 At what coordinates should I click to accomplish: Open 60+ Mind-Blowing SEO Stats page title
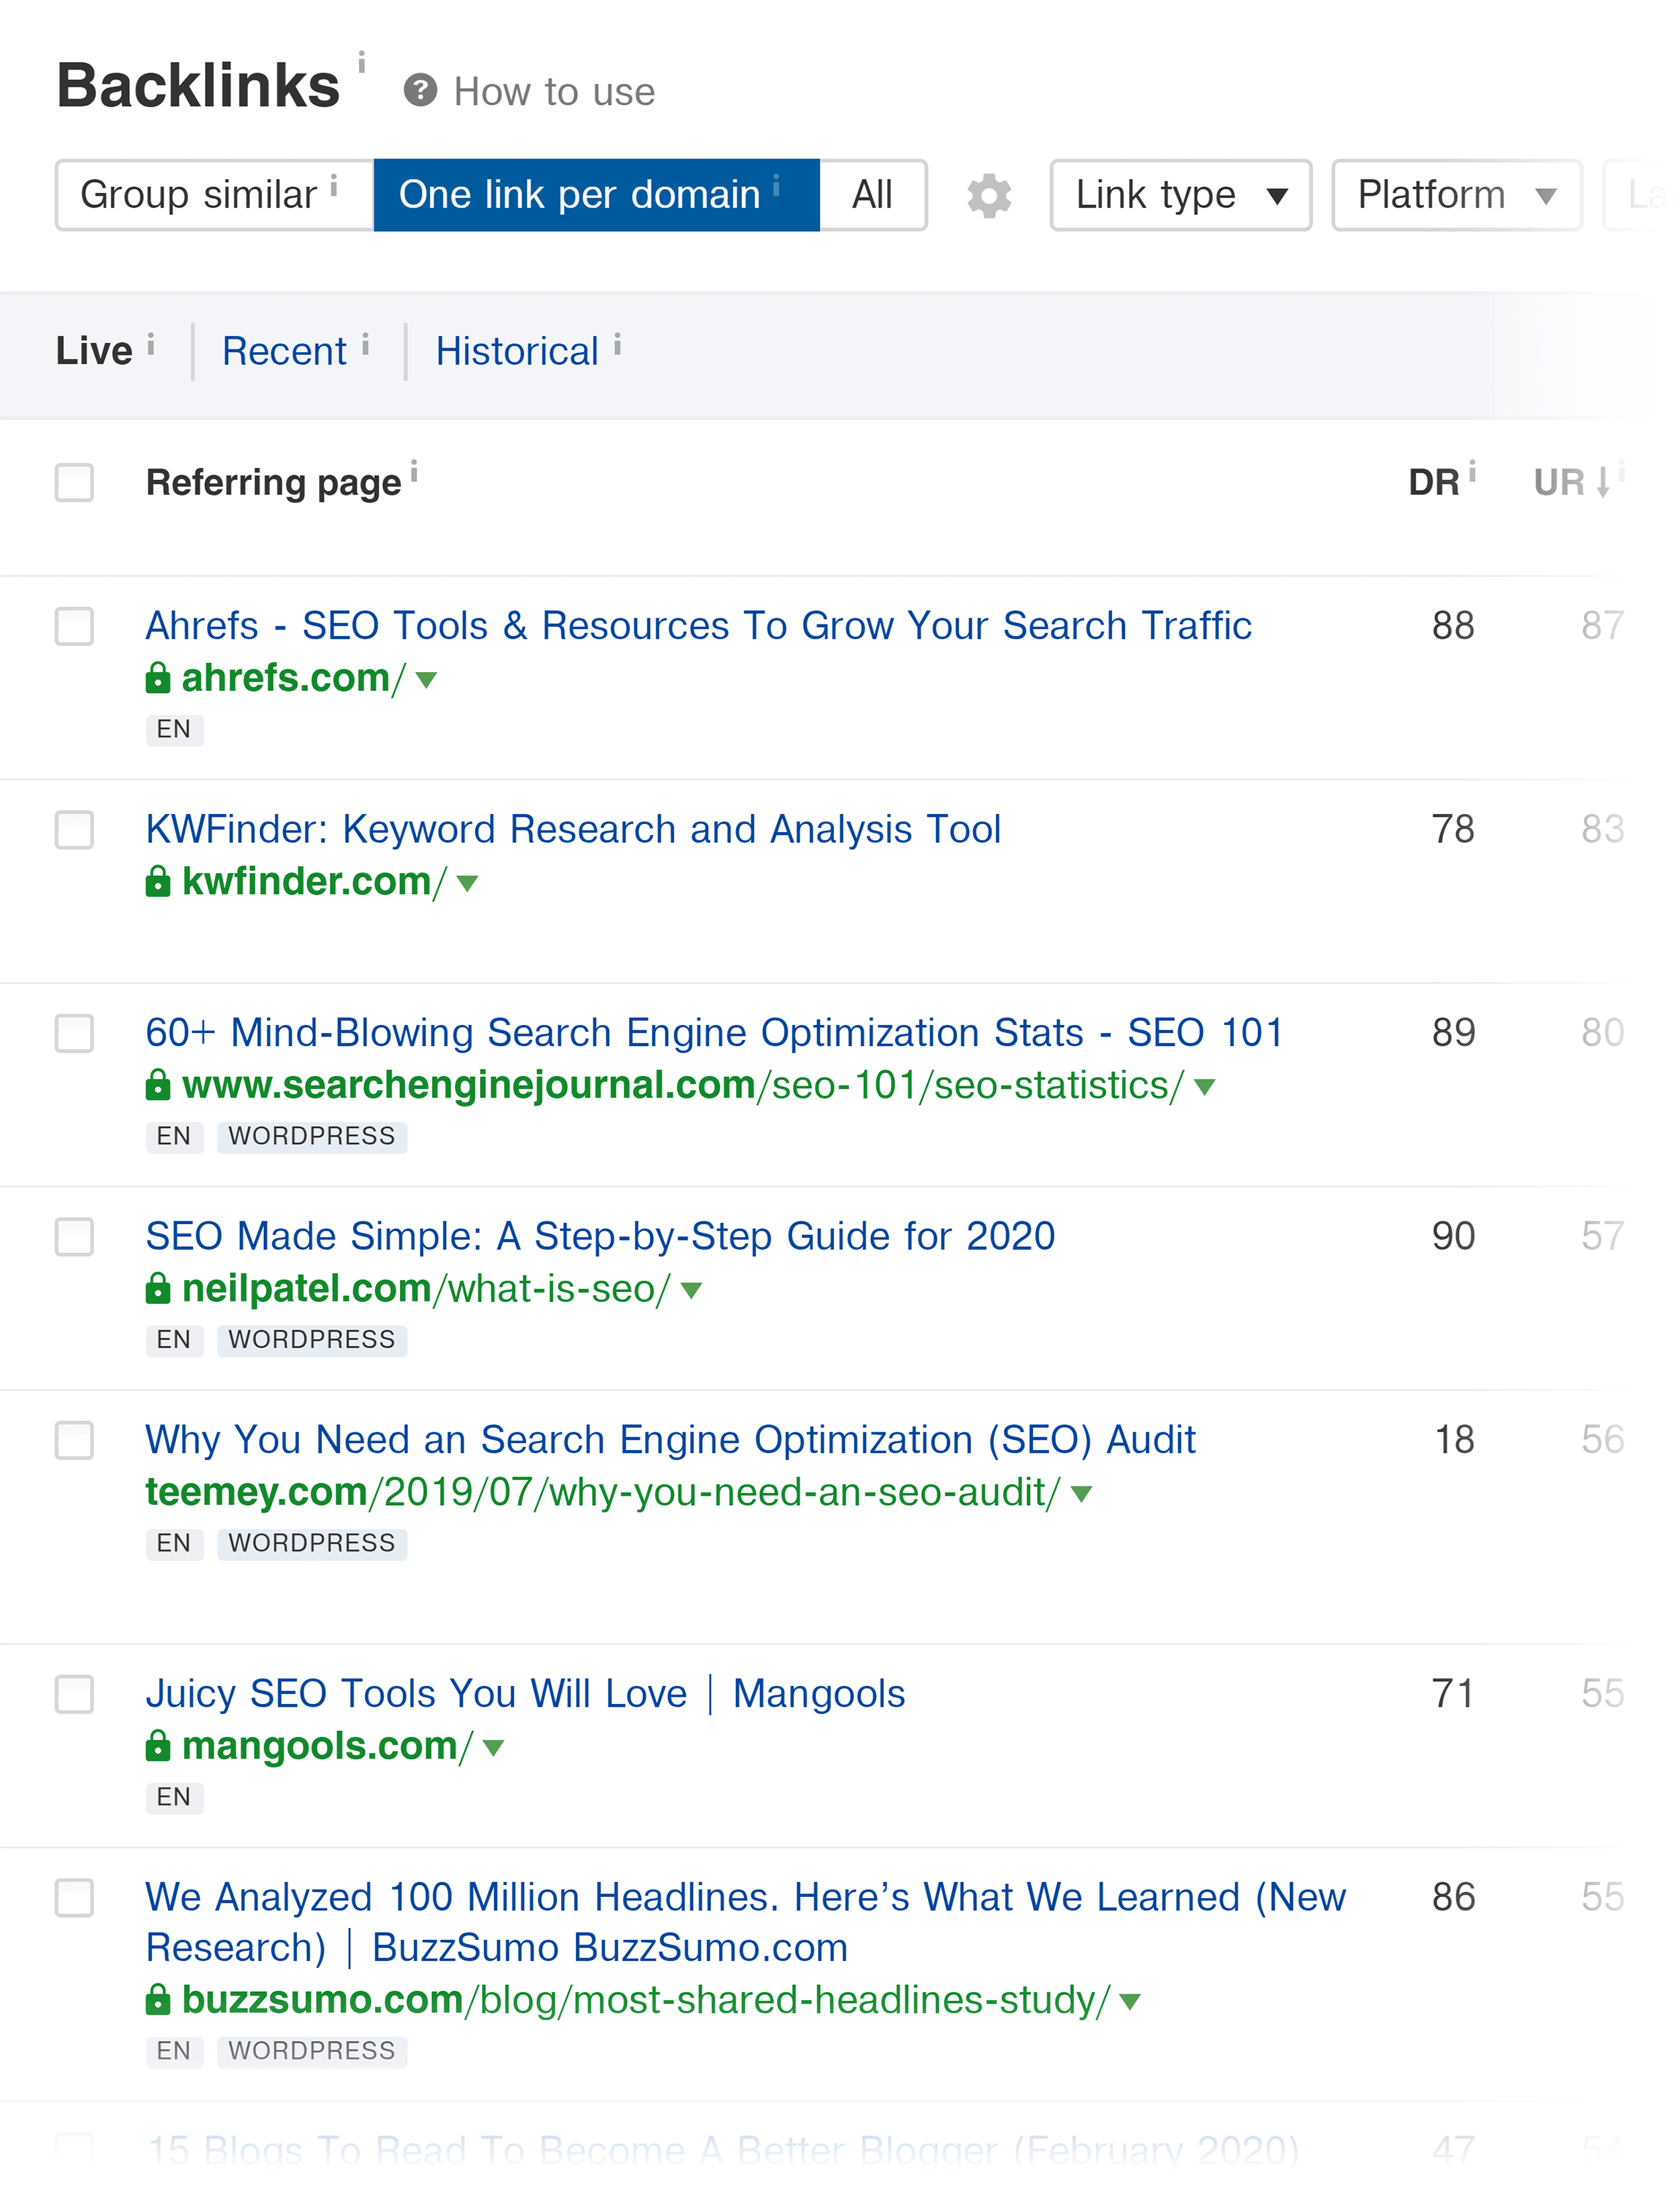714,1033
